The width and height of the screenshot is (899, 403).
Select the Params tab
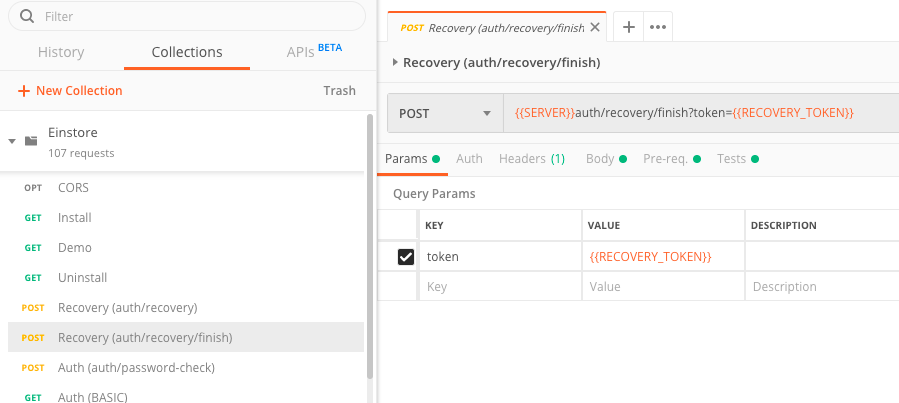(412, 159)
